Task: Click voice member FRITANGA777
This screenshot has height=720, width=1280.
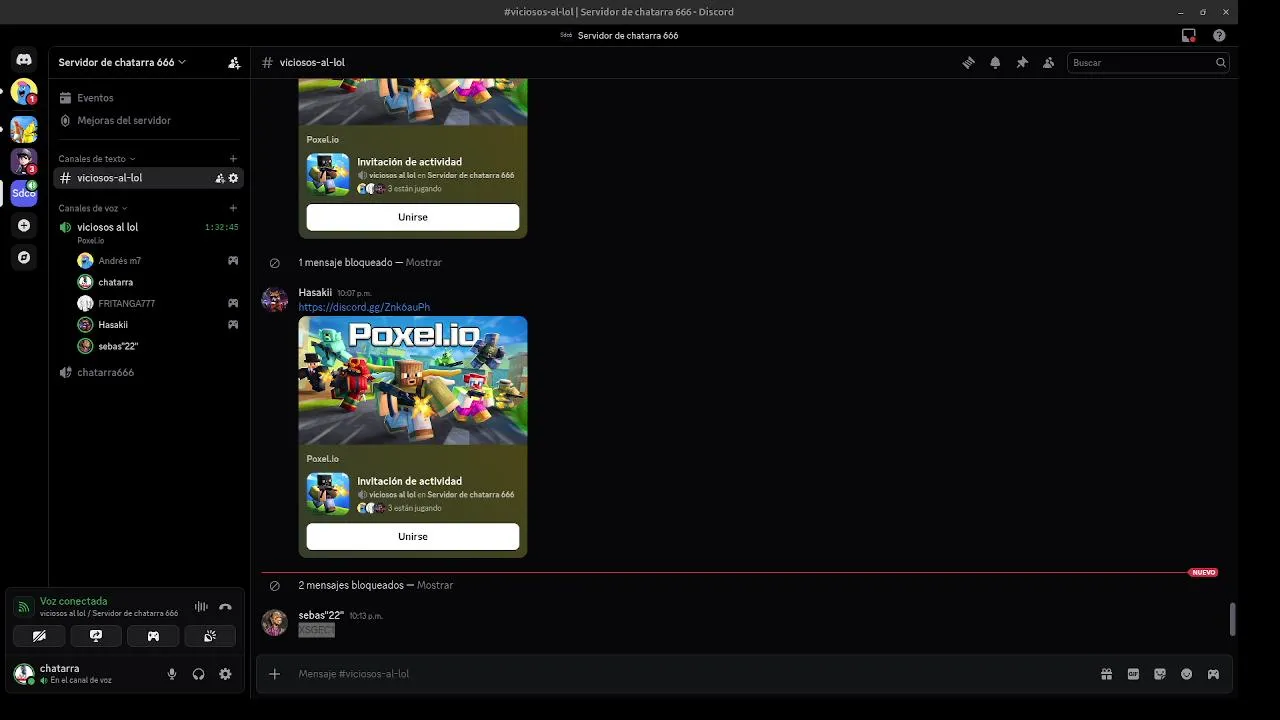Action: pyautogui.click(x=158, y=303)
